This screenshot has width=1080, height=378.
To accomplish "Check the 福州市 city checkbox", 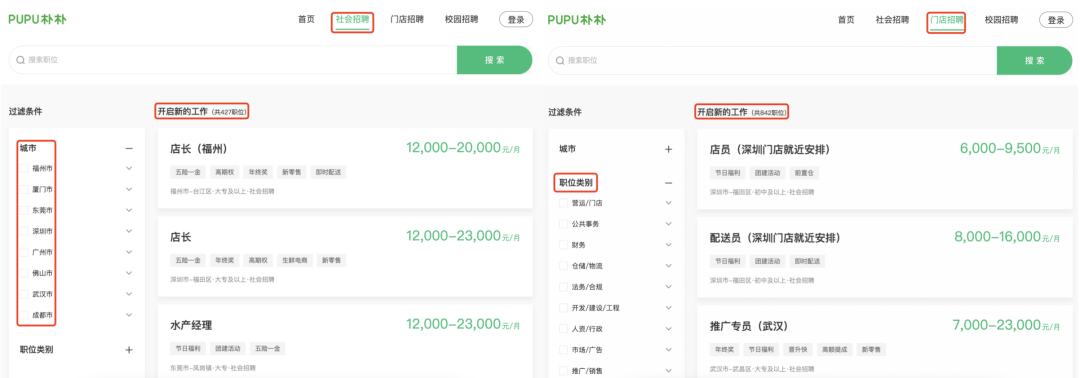I will 24,168.
